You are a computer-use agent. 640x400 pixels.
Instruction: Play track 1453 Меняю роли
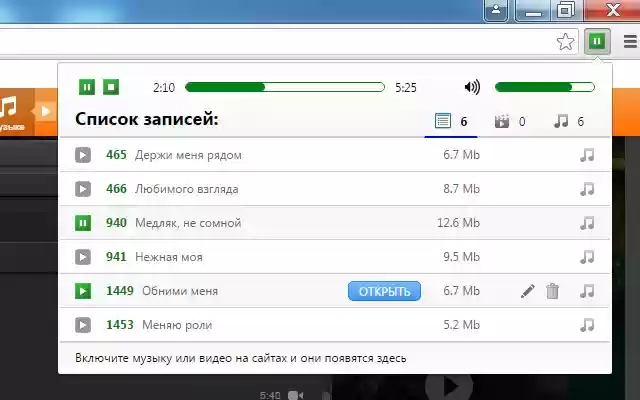[83, 325]
